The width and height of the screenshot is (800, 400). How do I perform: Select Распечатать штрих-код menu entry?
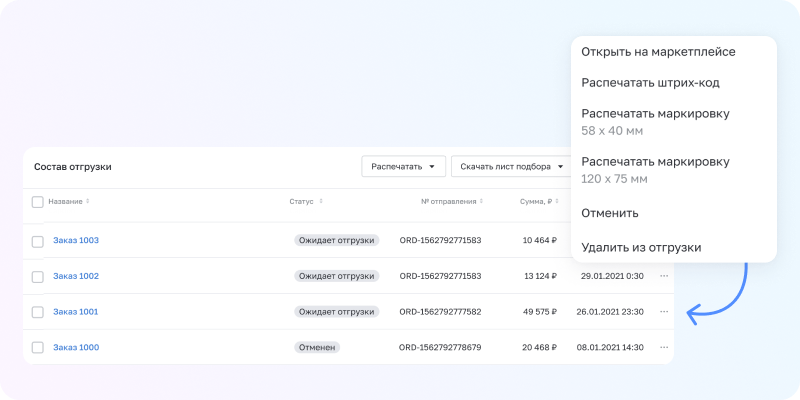pyautogui.click(x=650, y=83)
